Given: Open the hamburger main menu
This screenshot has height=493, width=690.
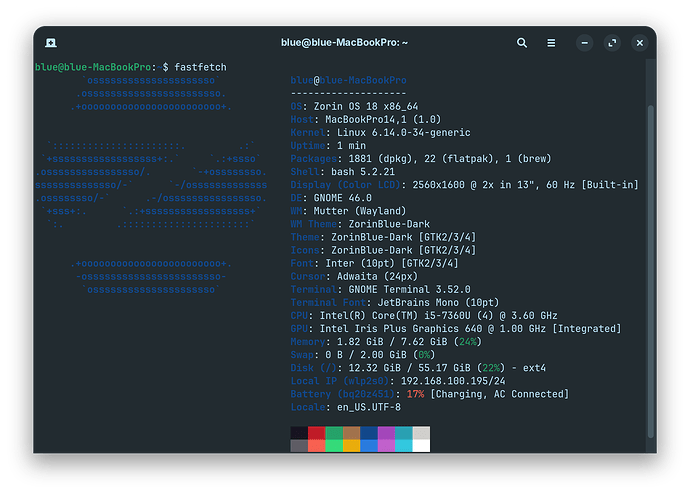Looking at the screenshot, I should (551, 44).
